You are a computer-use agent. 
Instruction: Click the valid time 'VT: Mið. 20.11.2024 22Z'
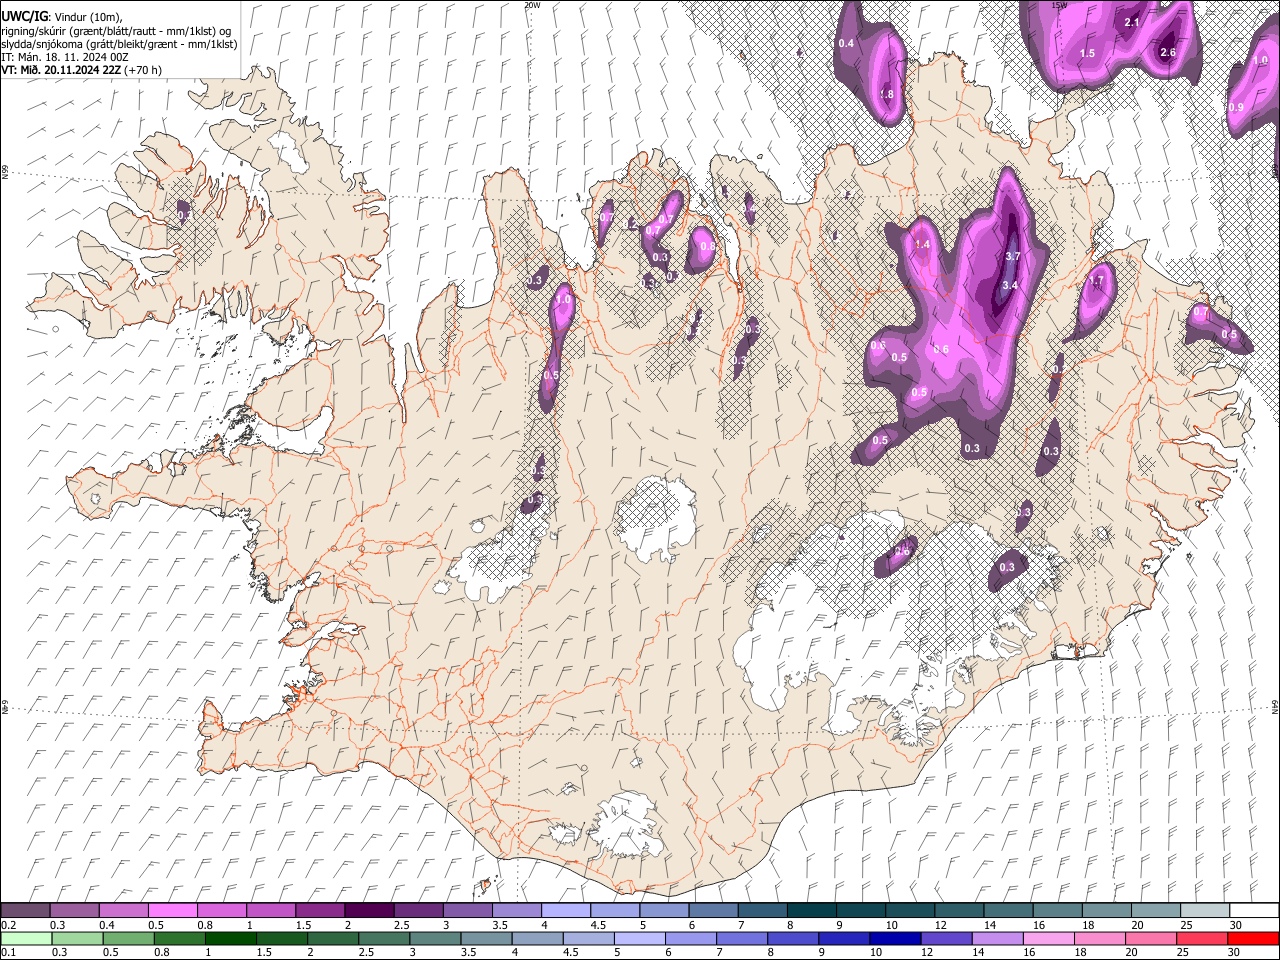coord(61,70)
